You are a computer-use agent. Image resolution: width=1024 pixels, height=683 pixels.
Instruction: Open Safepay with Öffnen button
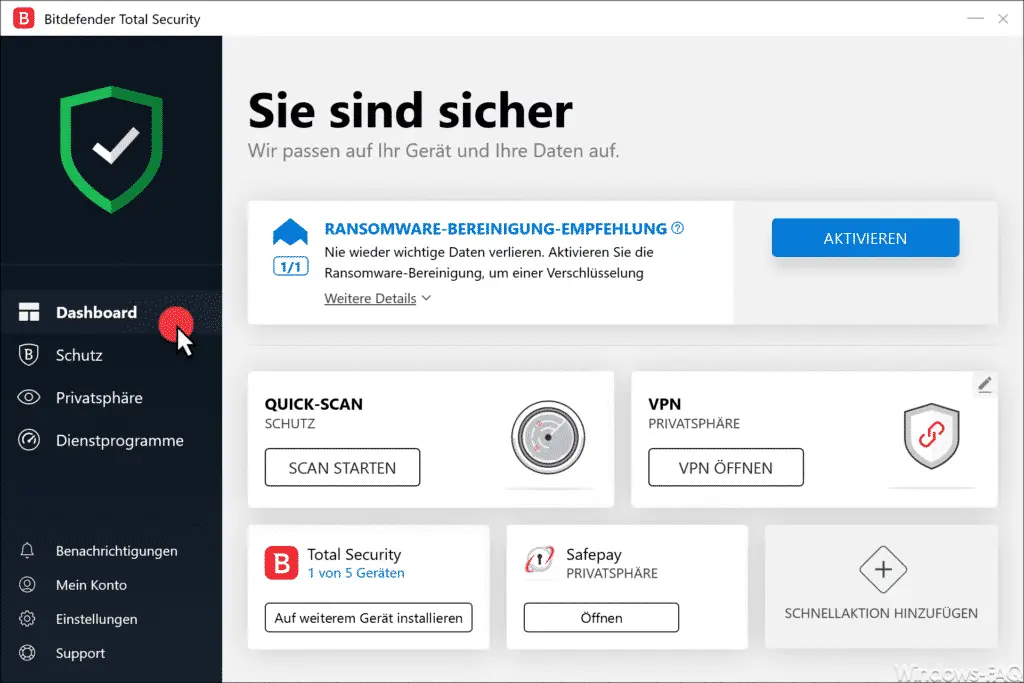tap(601, 617)
